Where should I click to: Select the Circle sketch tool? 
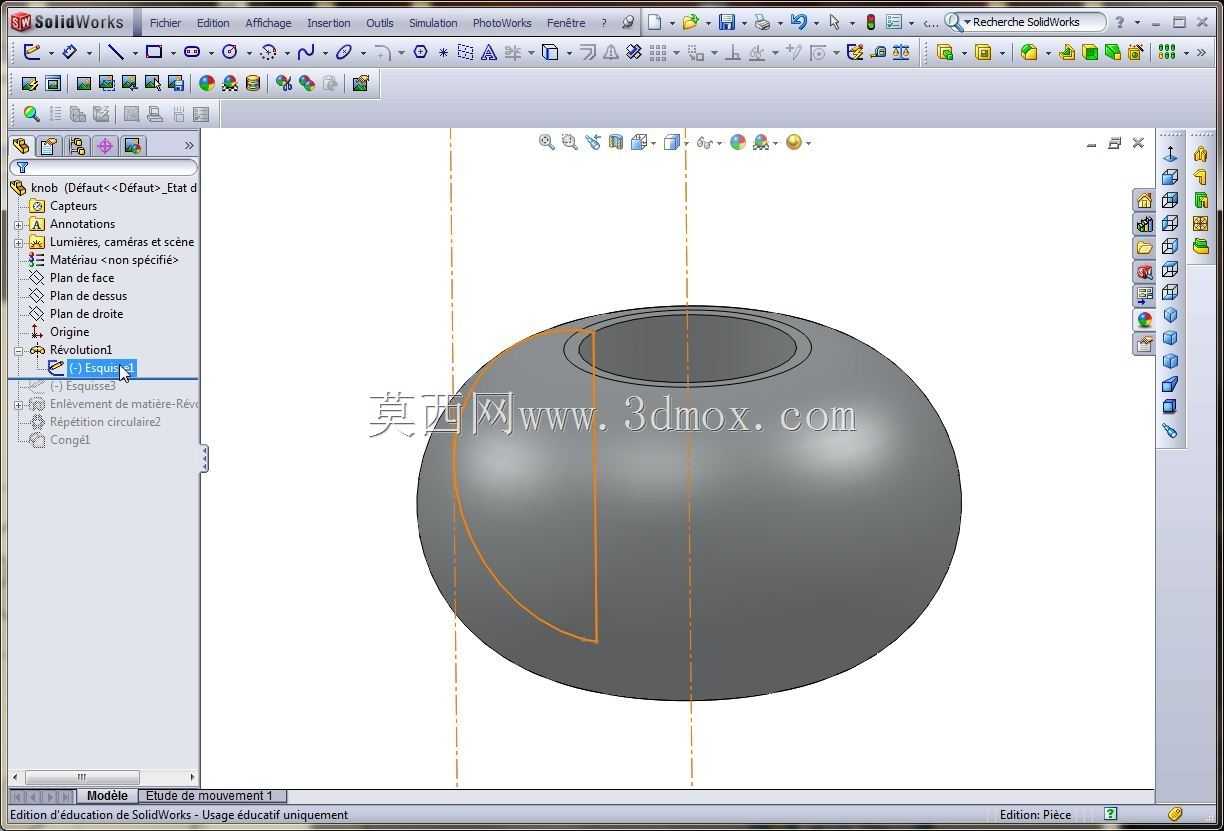click(230, 52)
